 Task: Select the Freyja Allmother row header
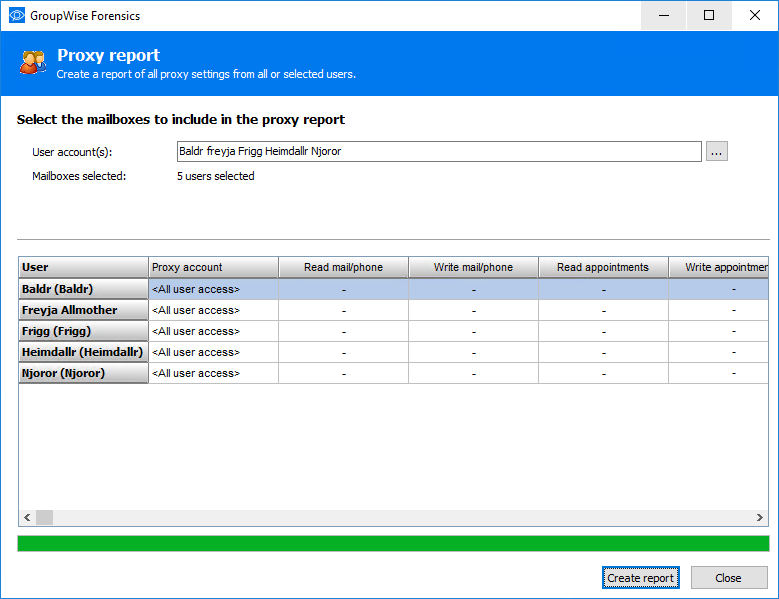pyautogui.click(x=83, y=310)
